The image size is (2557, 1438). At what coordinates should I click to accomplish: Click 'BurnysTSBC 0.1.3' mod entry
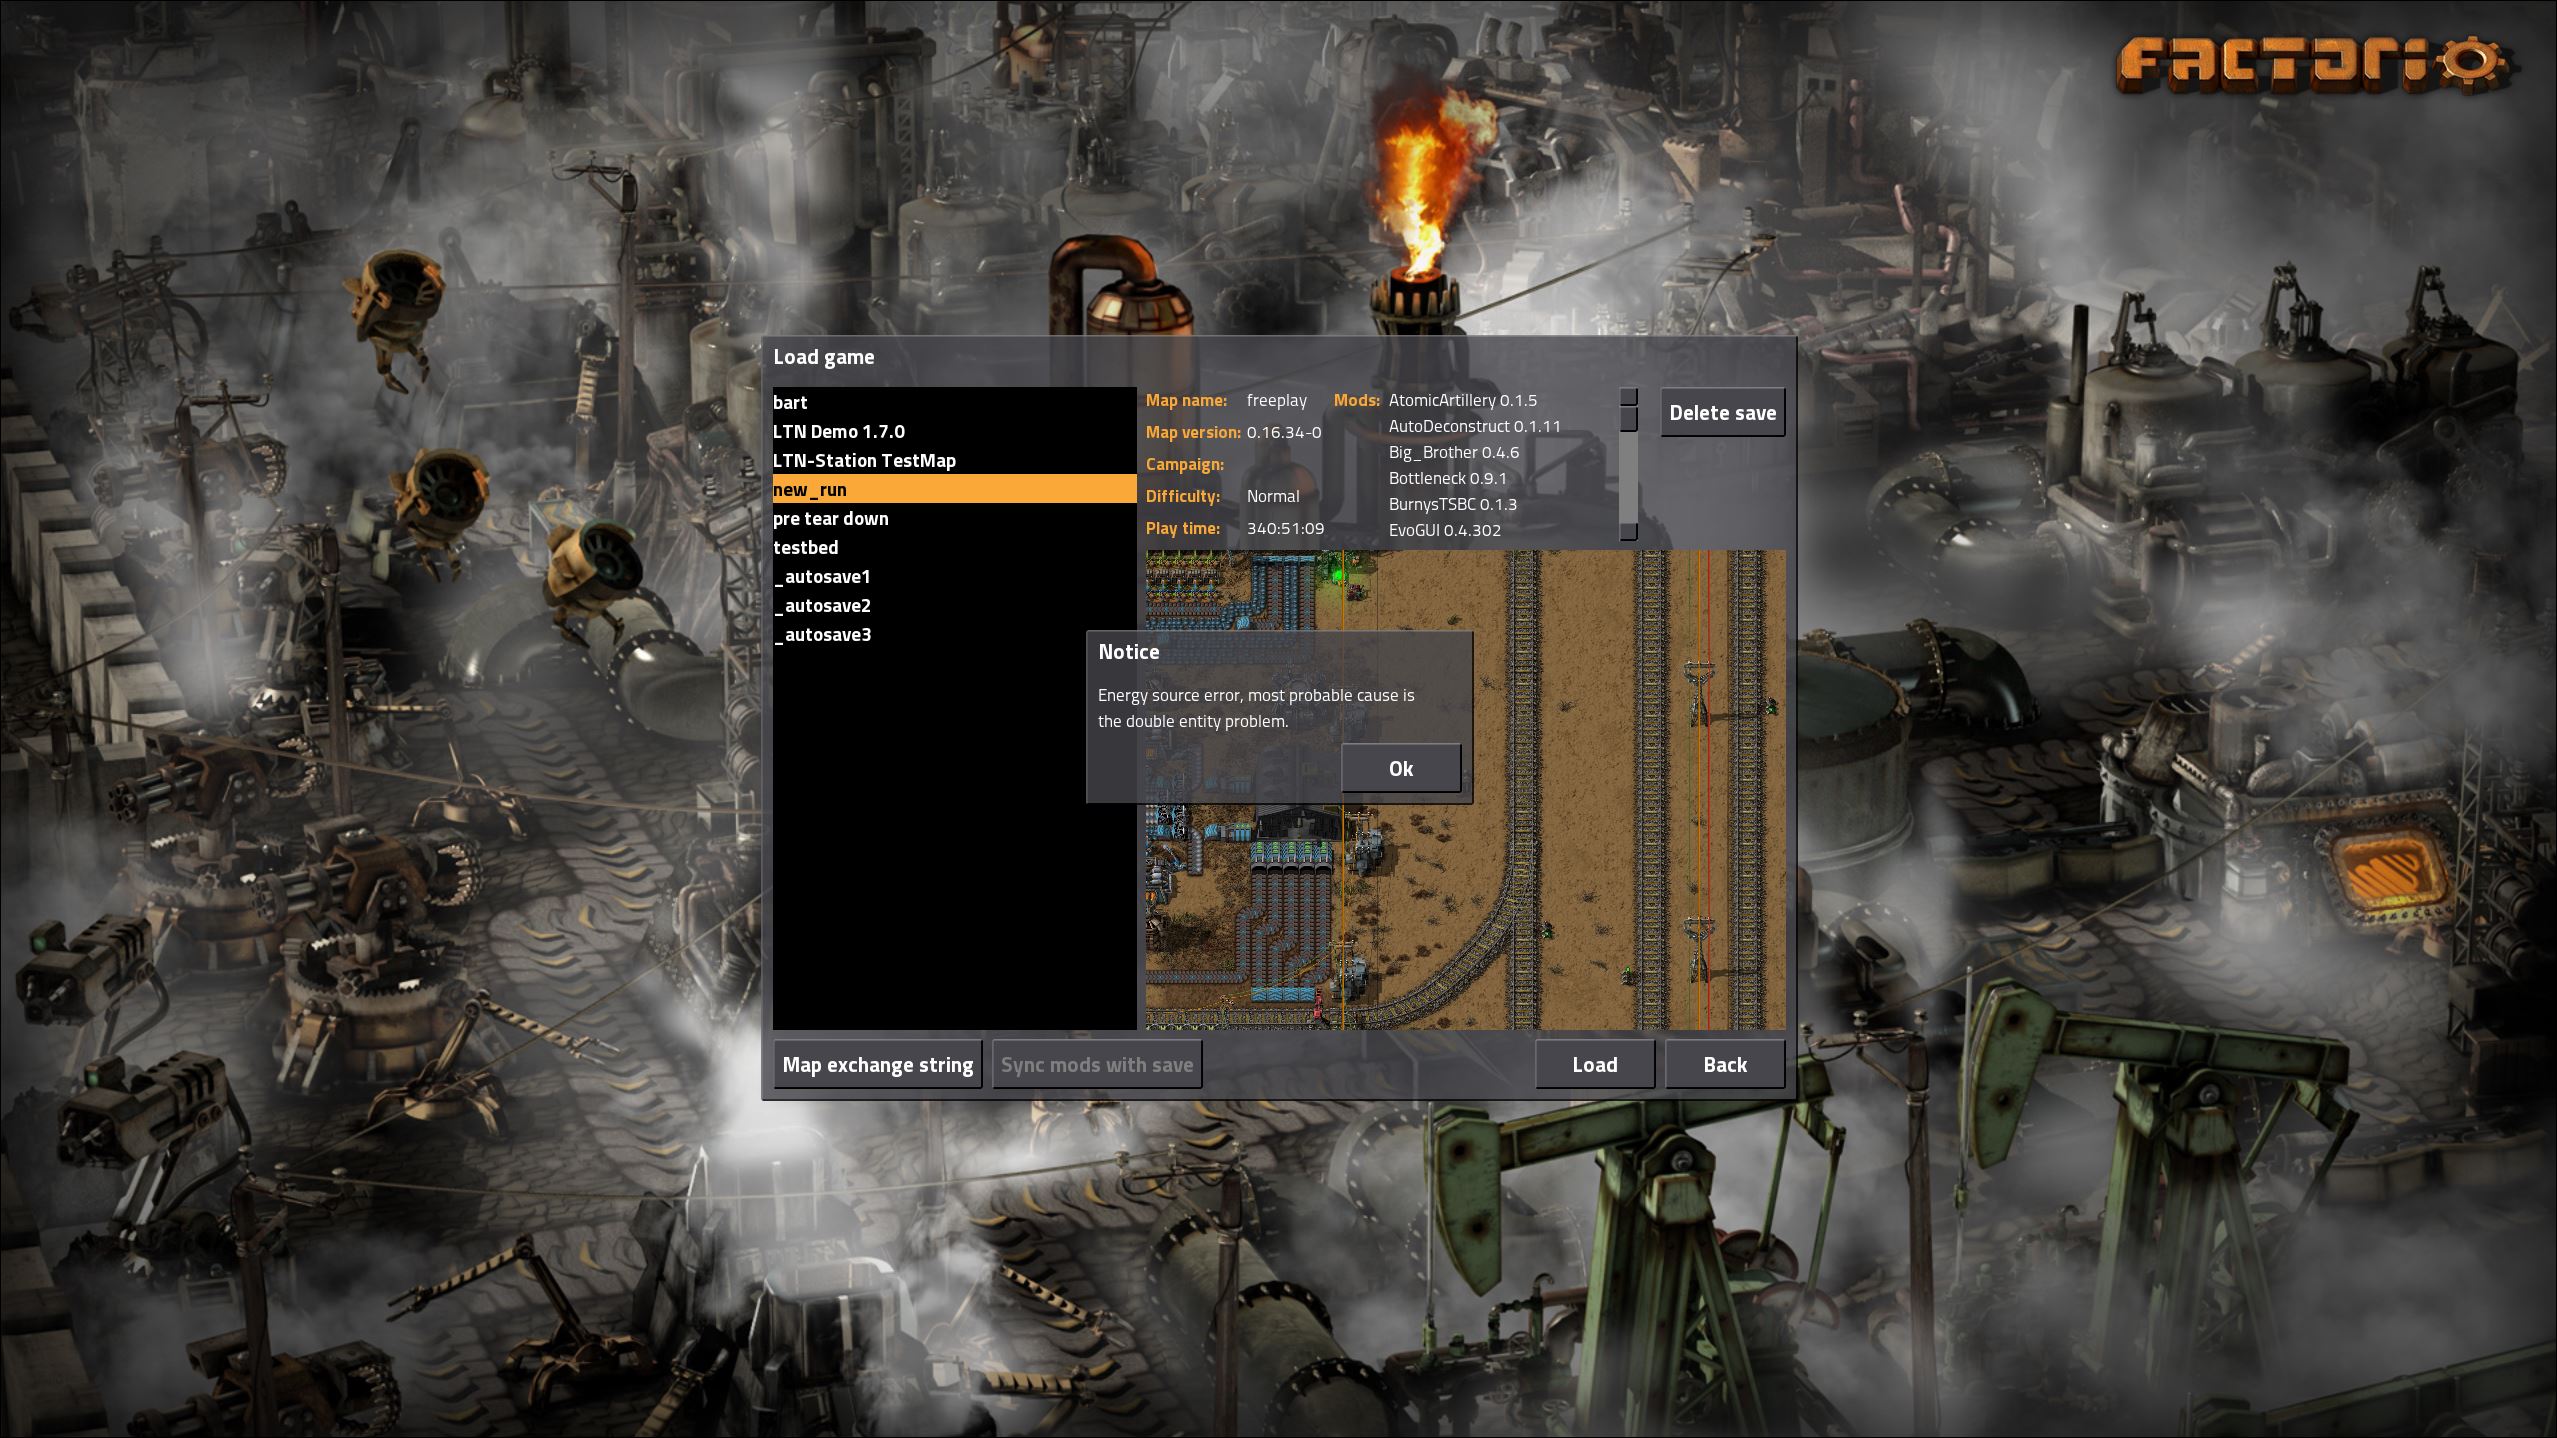point(1452,504)
